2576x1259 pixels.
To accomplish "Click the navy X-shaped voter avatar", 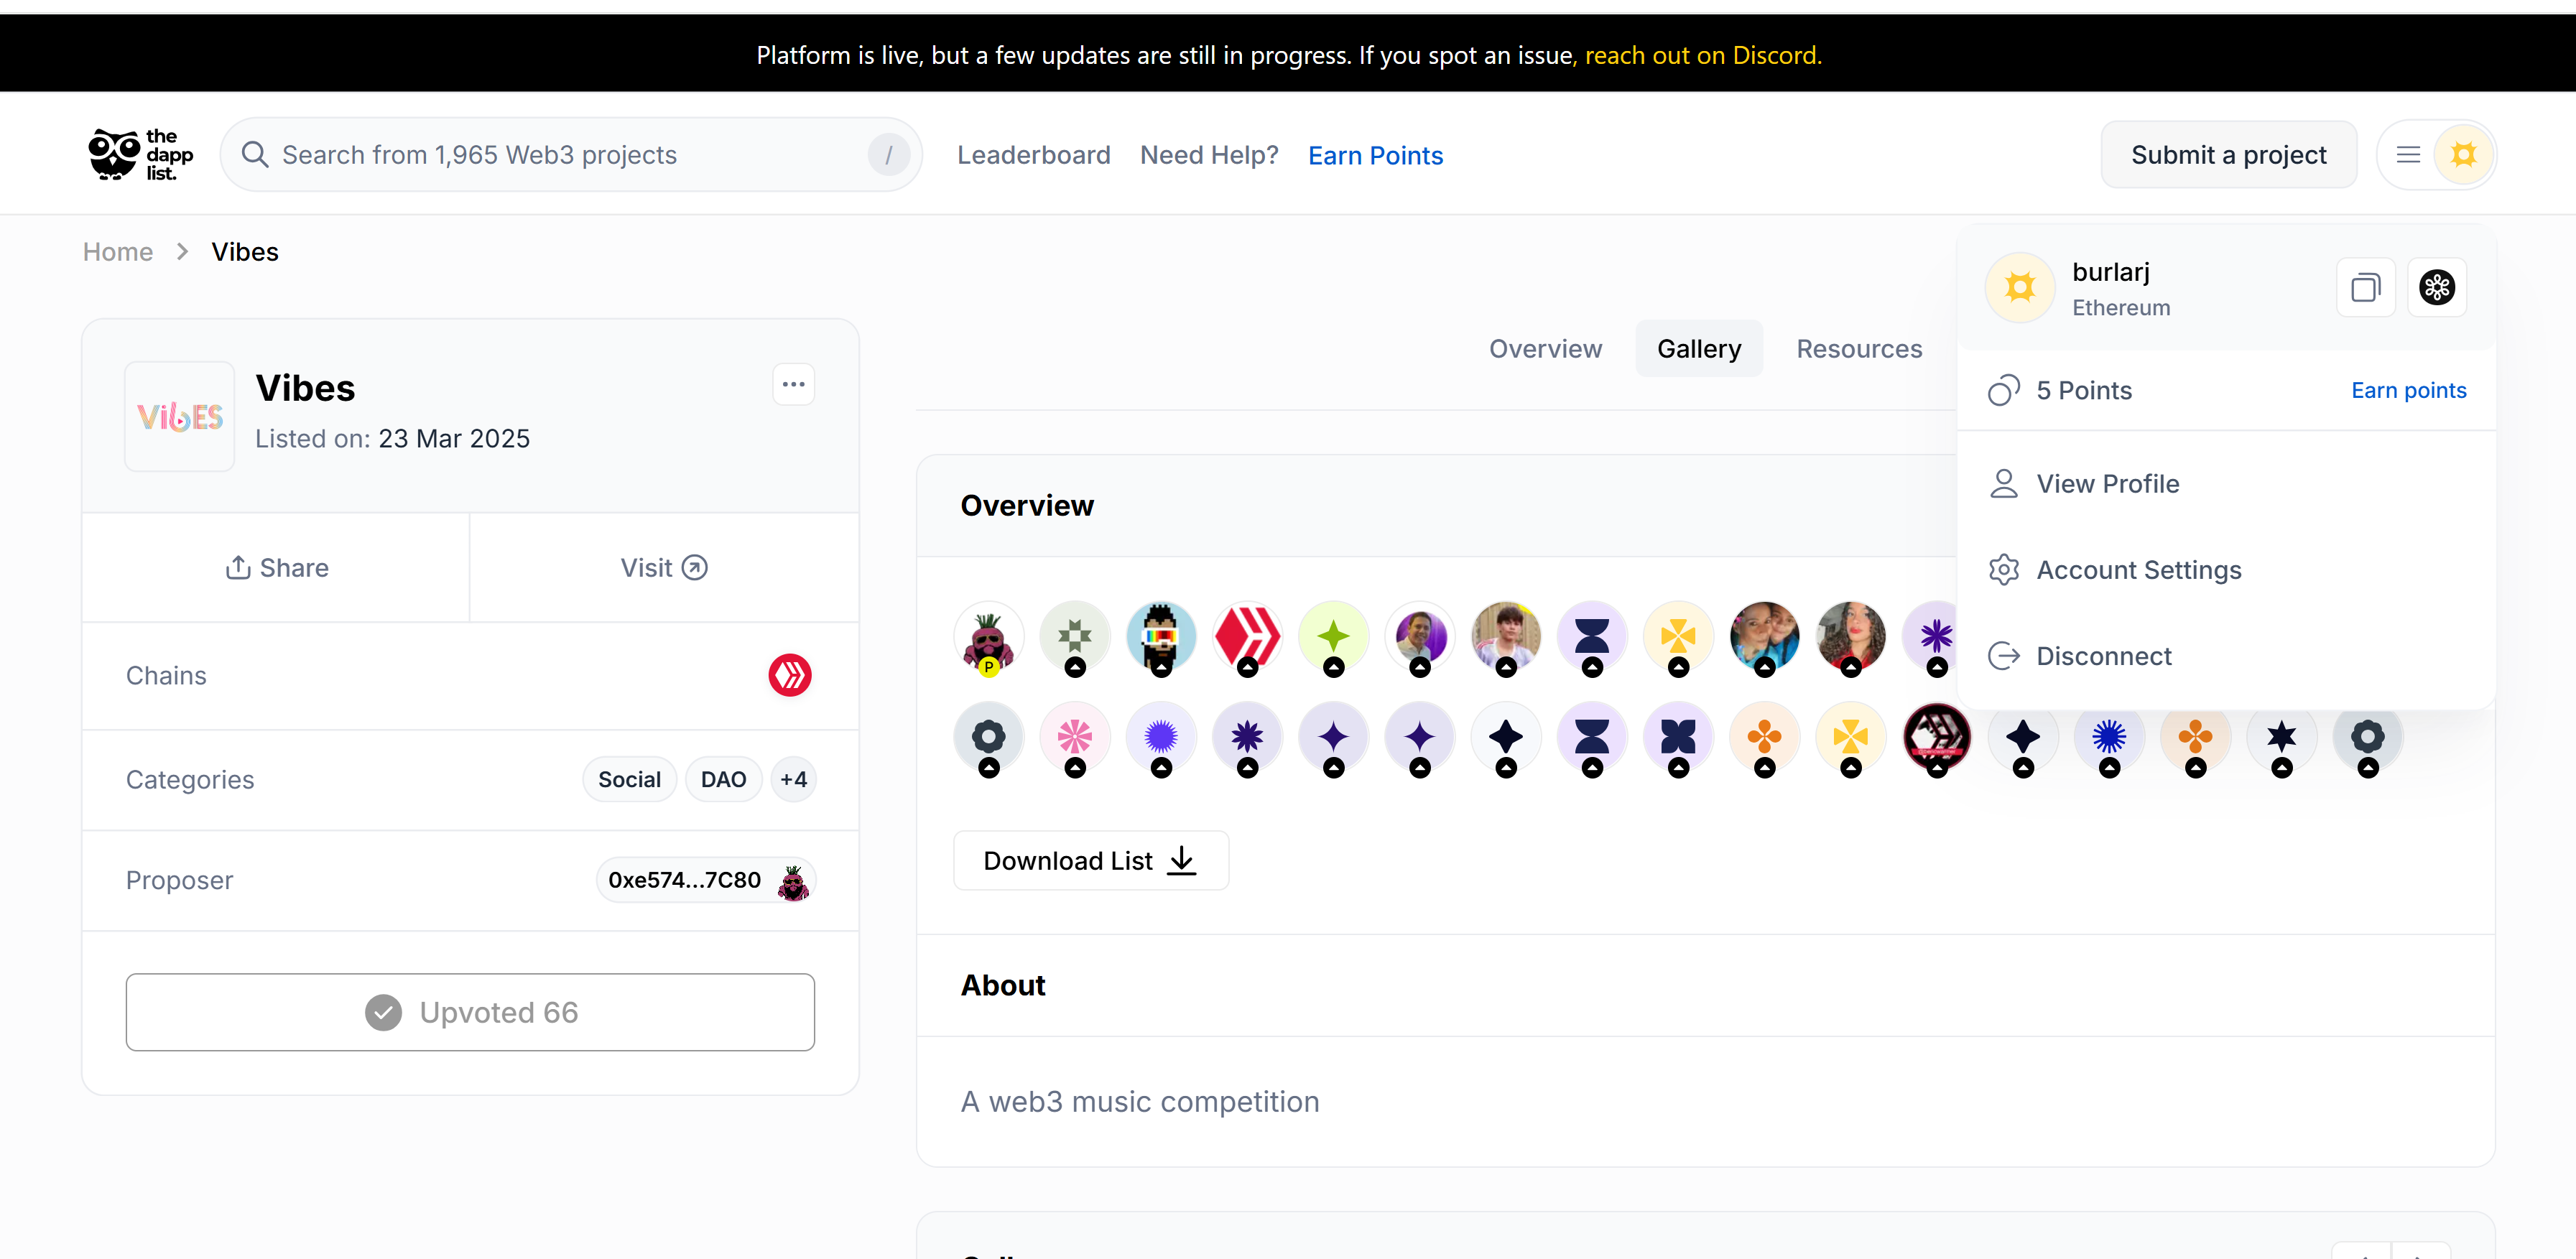I will [x=1678, y=738].
